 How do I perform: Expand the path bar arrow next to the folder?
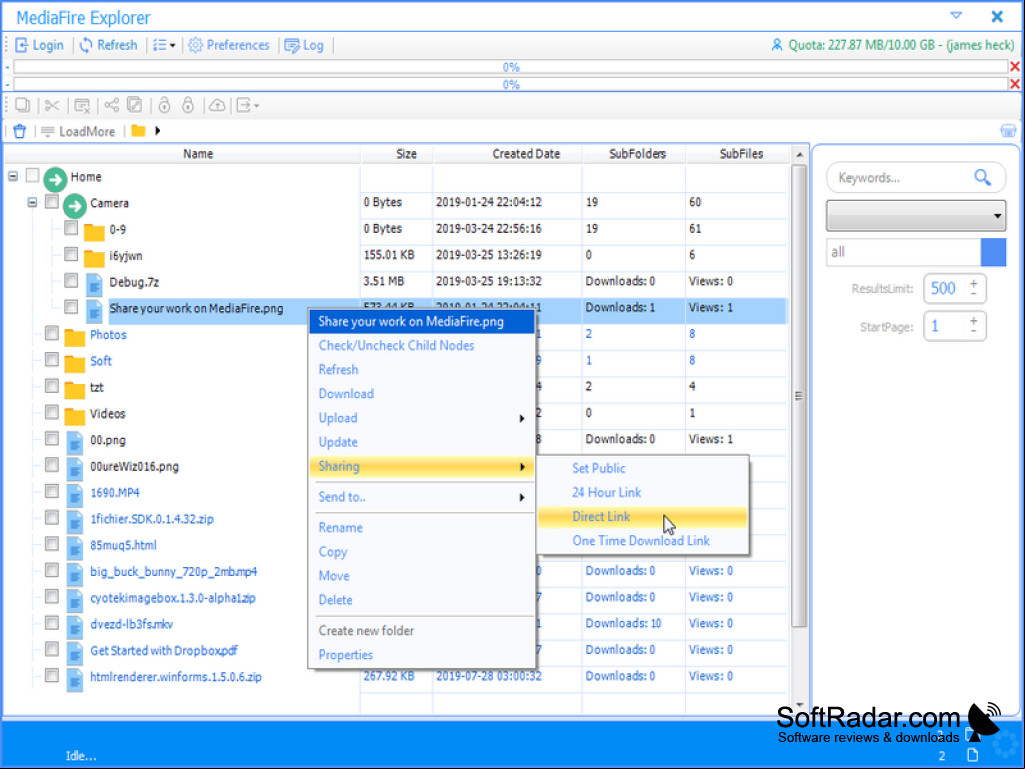pos(158,131)
